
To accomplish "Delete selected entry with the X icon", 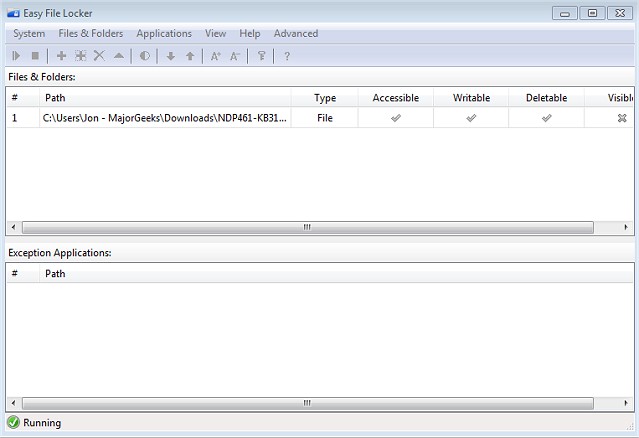I will (99, 56).
